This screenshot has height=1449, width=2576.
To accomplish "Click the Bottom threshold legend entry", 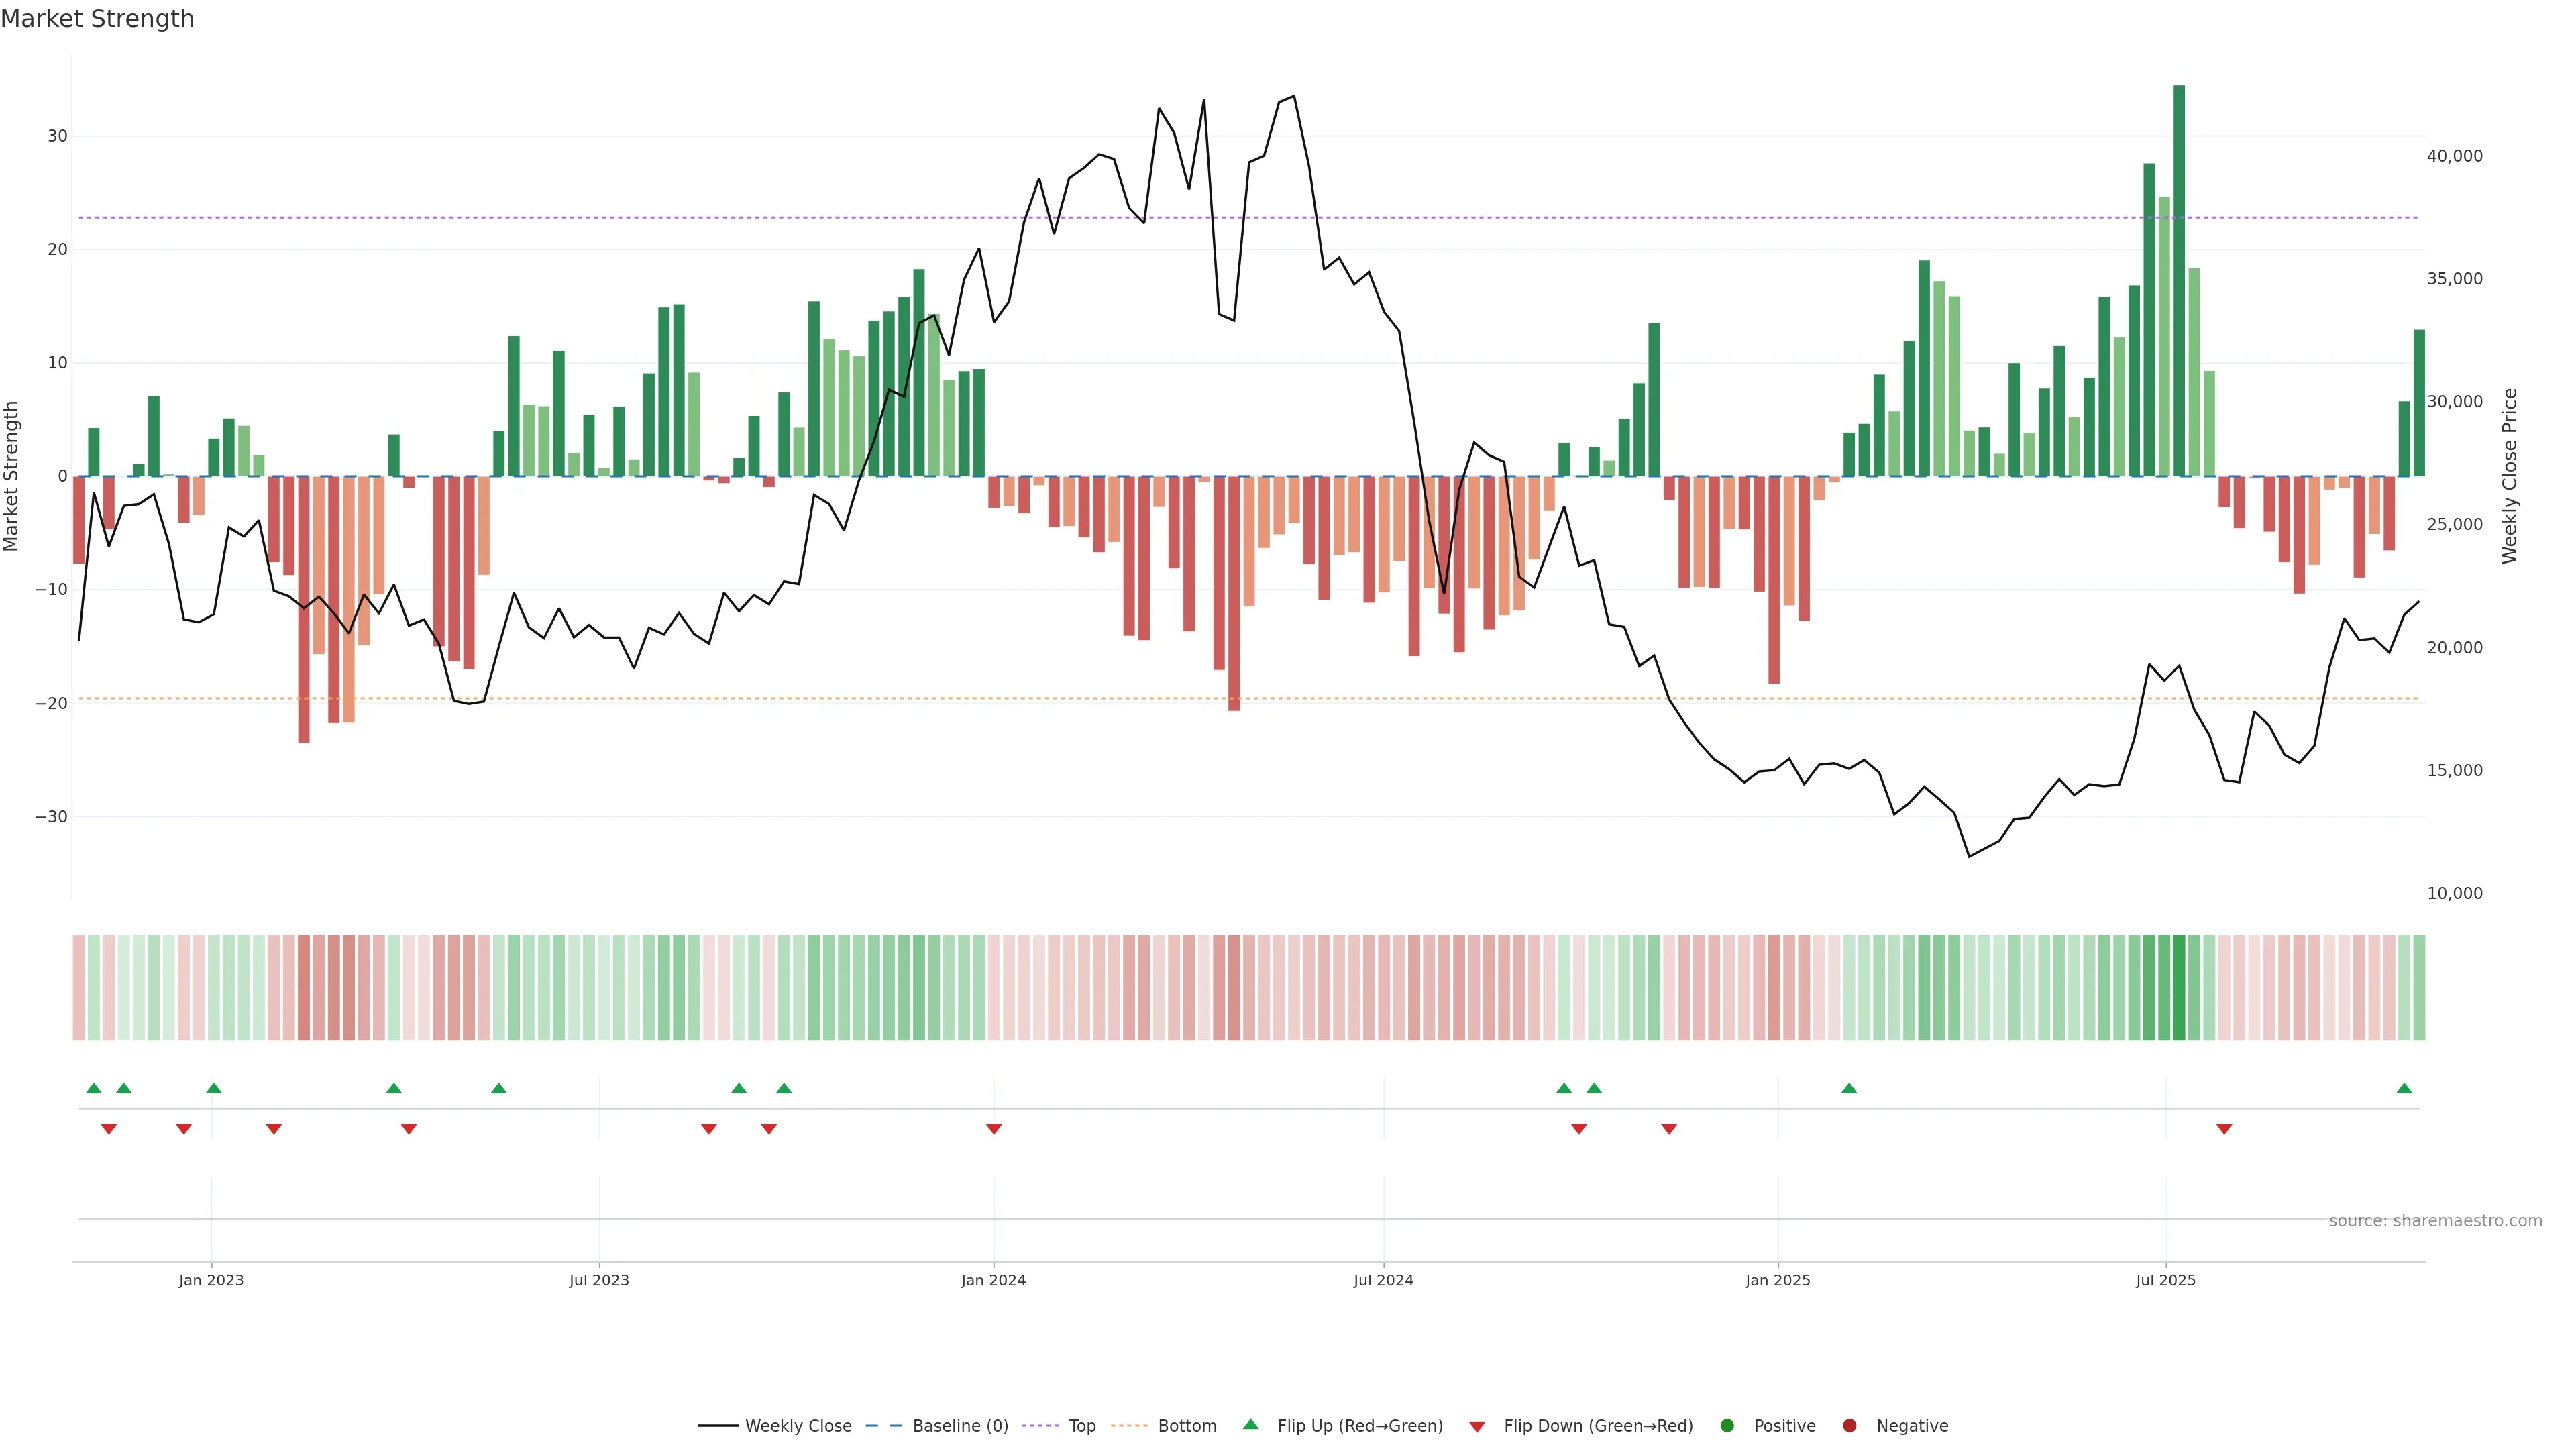I will [x=1129, y=1426].
